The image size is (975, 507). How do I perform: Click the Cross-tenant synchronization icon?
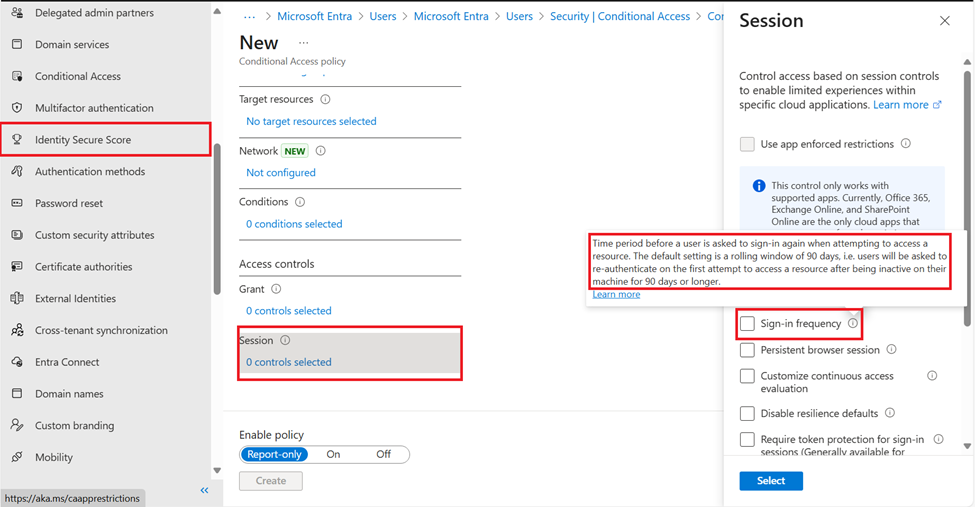point(17,330)
